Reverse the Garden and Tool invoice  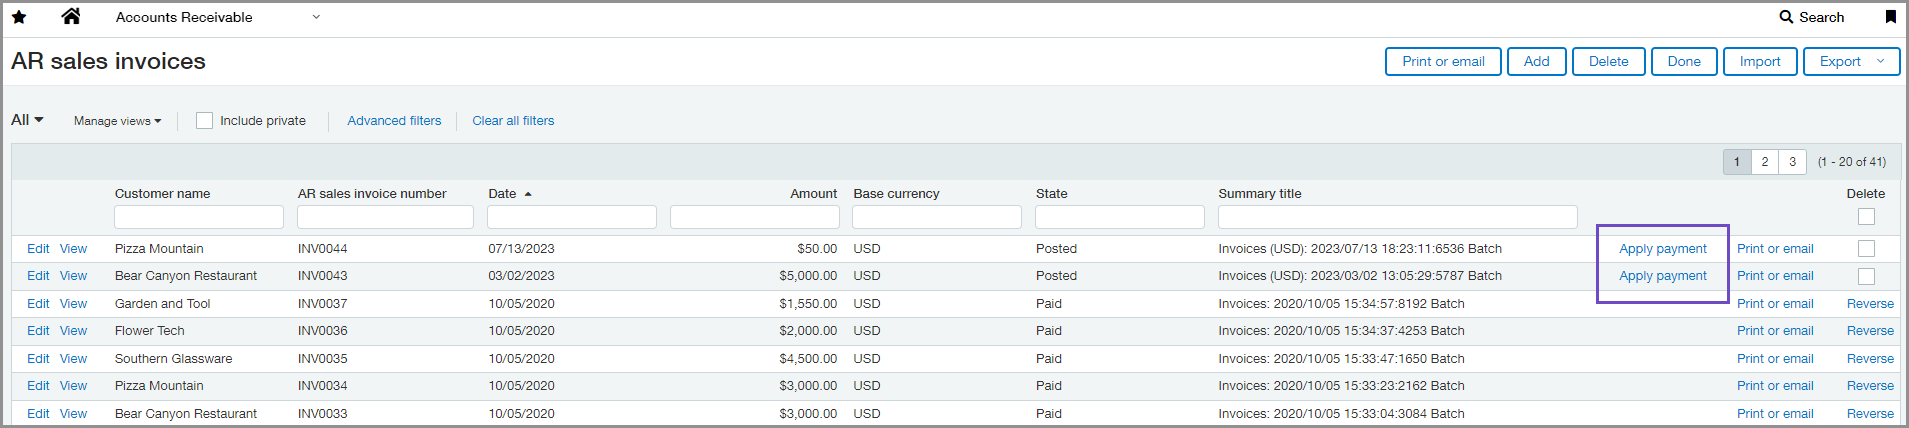click(1870, 304)
